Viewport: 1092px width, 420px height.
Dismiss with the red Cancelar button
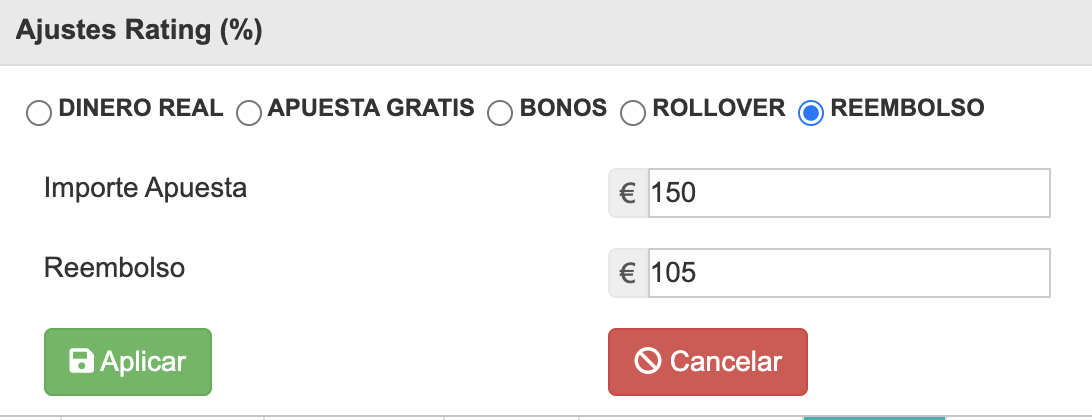(x=708, y=362)
